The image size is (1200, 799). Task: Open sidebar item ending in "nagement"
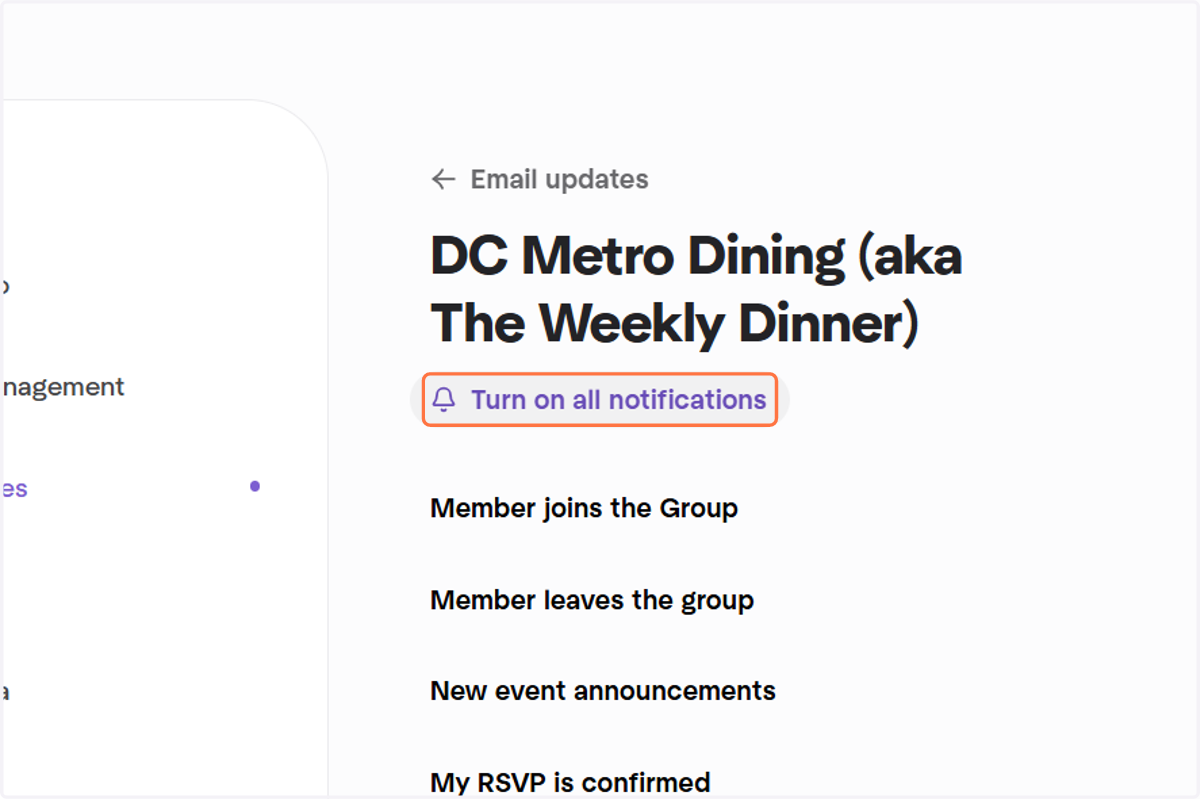tap(62, 387)
